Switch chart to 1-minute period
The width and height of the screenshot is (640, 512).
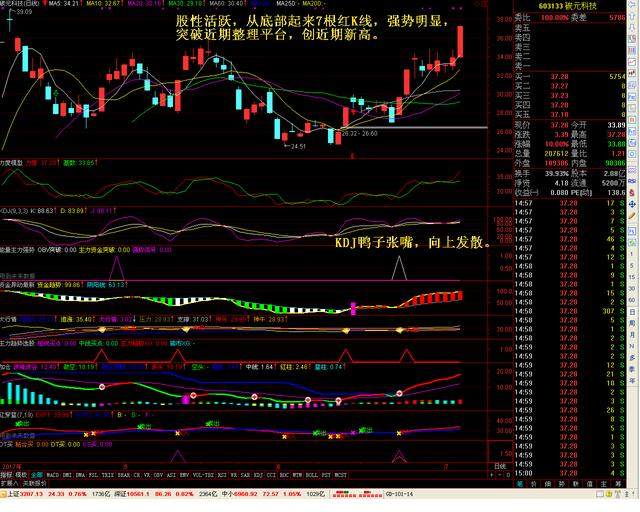tap(632, 254)
